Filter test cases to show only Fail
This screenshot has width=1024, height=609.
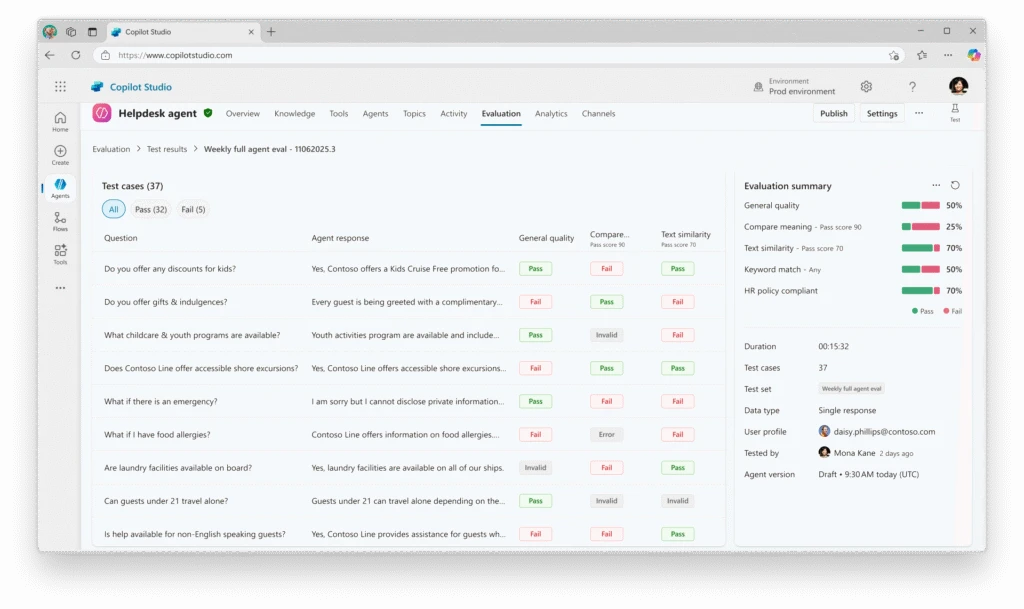coord(191,209)
